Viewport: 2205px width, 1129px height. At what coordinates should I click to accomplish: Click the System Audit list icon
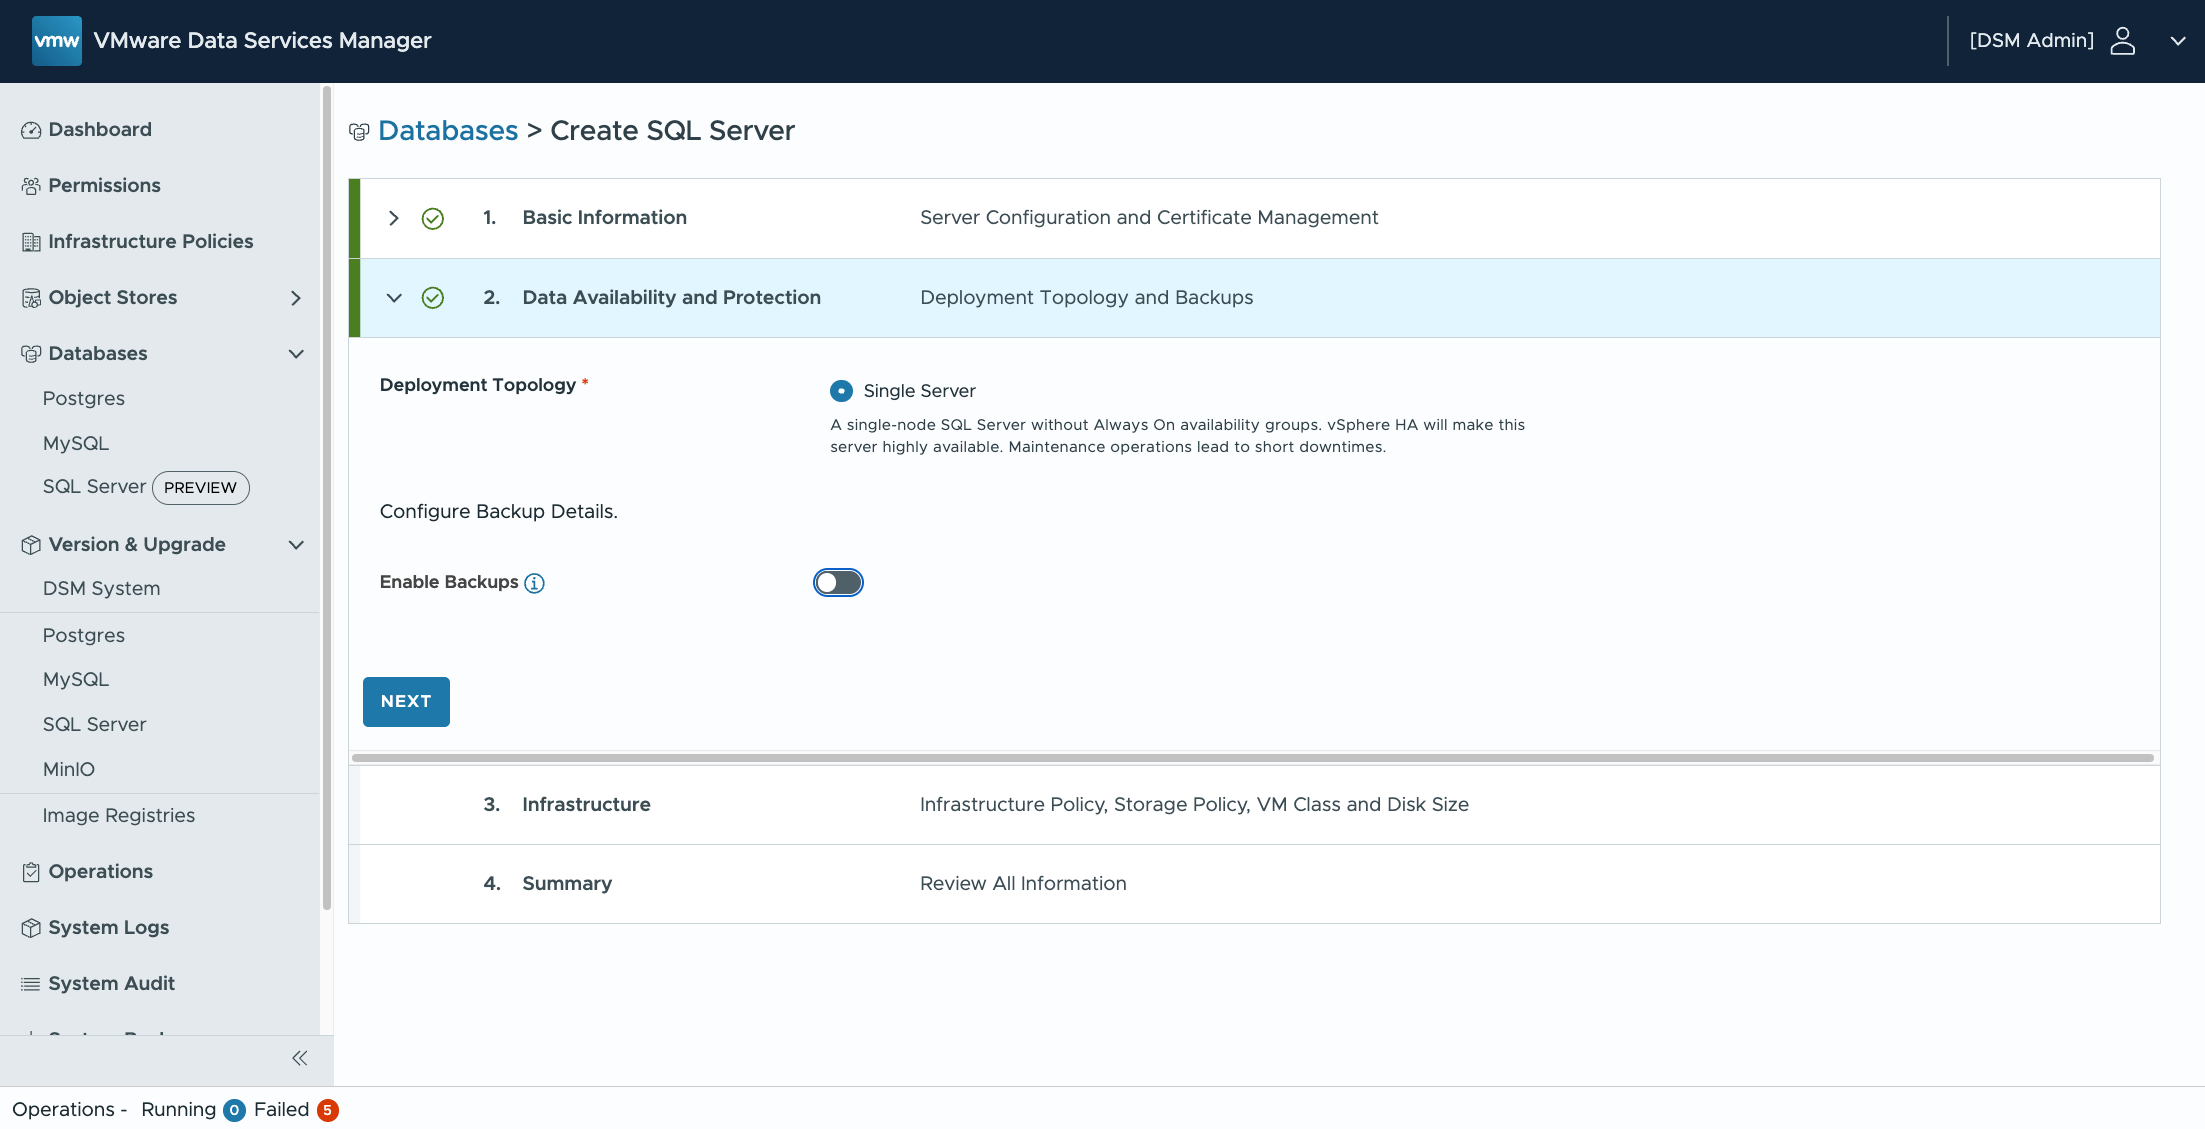click(x=31, y=984)
